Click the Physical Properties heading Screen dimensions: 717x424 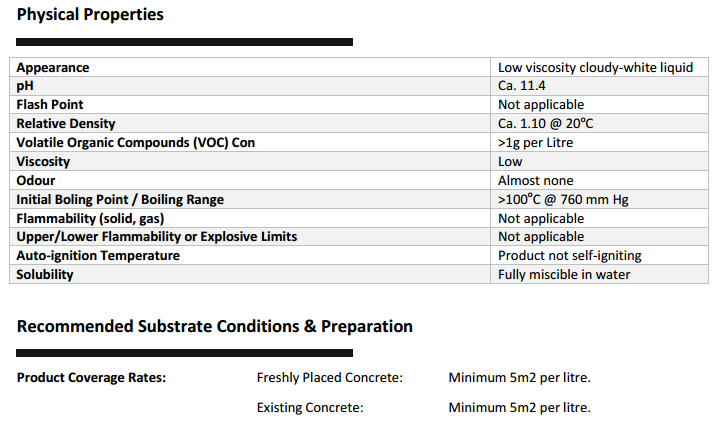[90, 15]
